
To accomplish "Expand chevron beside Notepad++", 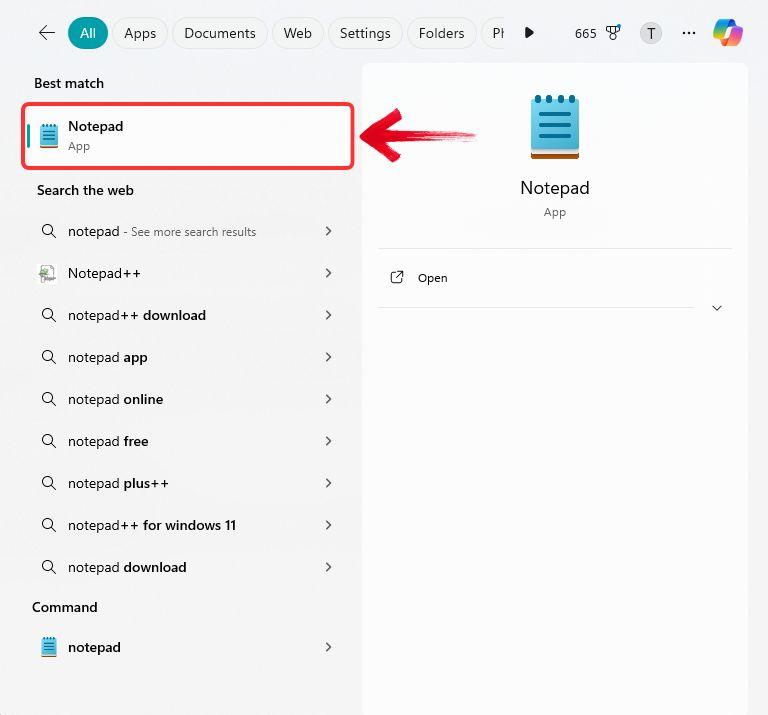I will click(x=328, y=273).
